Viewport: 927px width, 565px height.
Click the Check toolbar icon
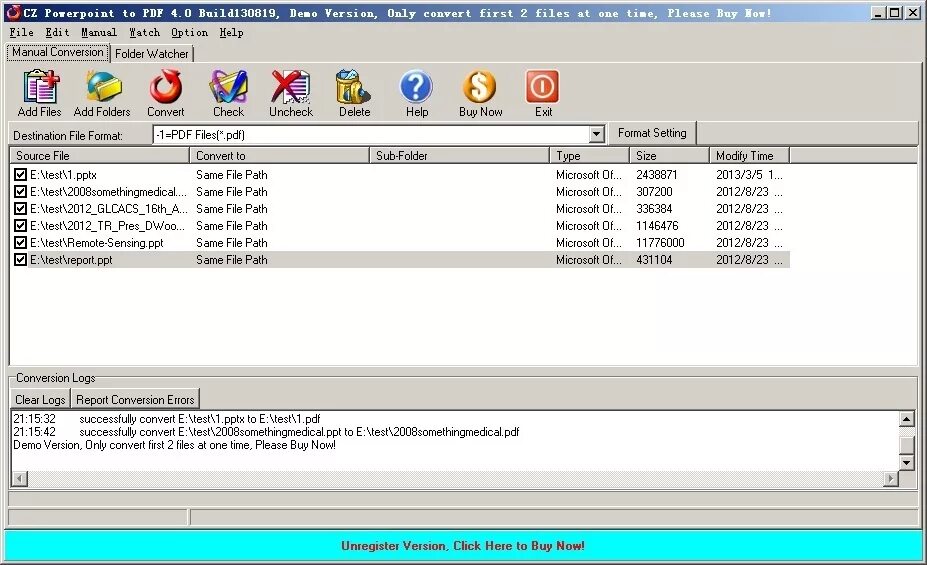[x=228, y=87]
